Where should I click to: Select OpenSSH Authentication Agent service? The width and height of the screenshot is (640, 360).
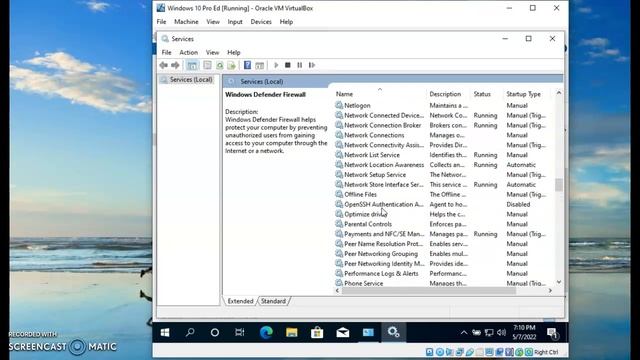pyautogui.click(x=442, y=204)
